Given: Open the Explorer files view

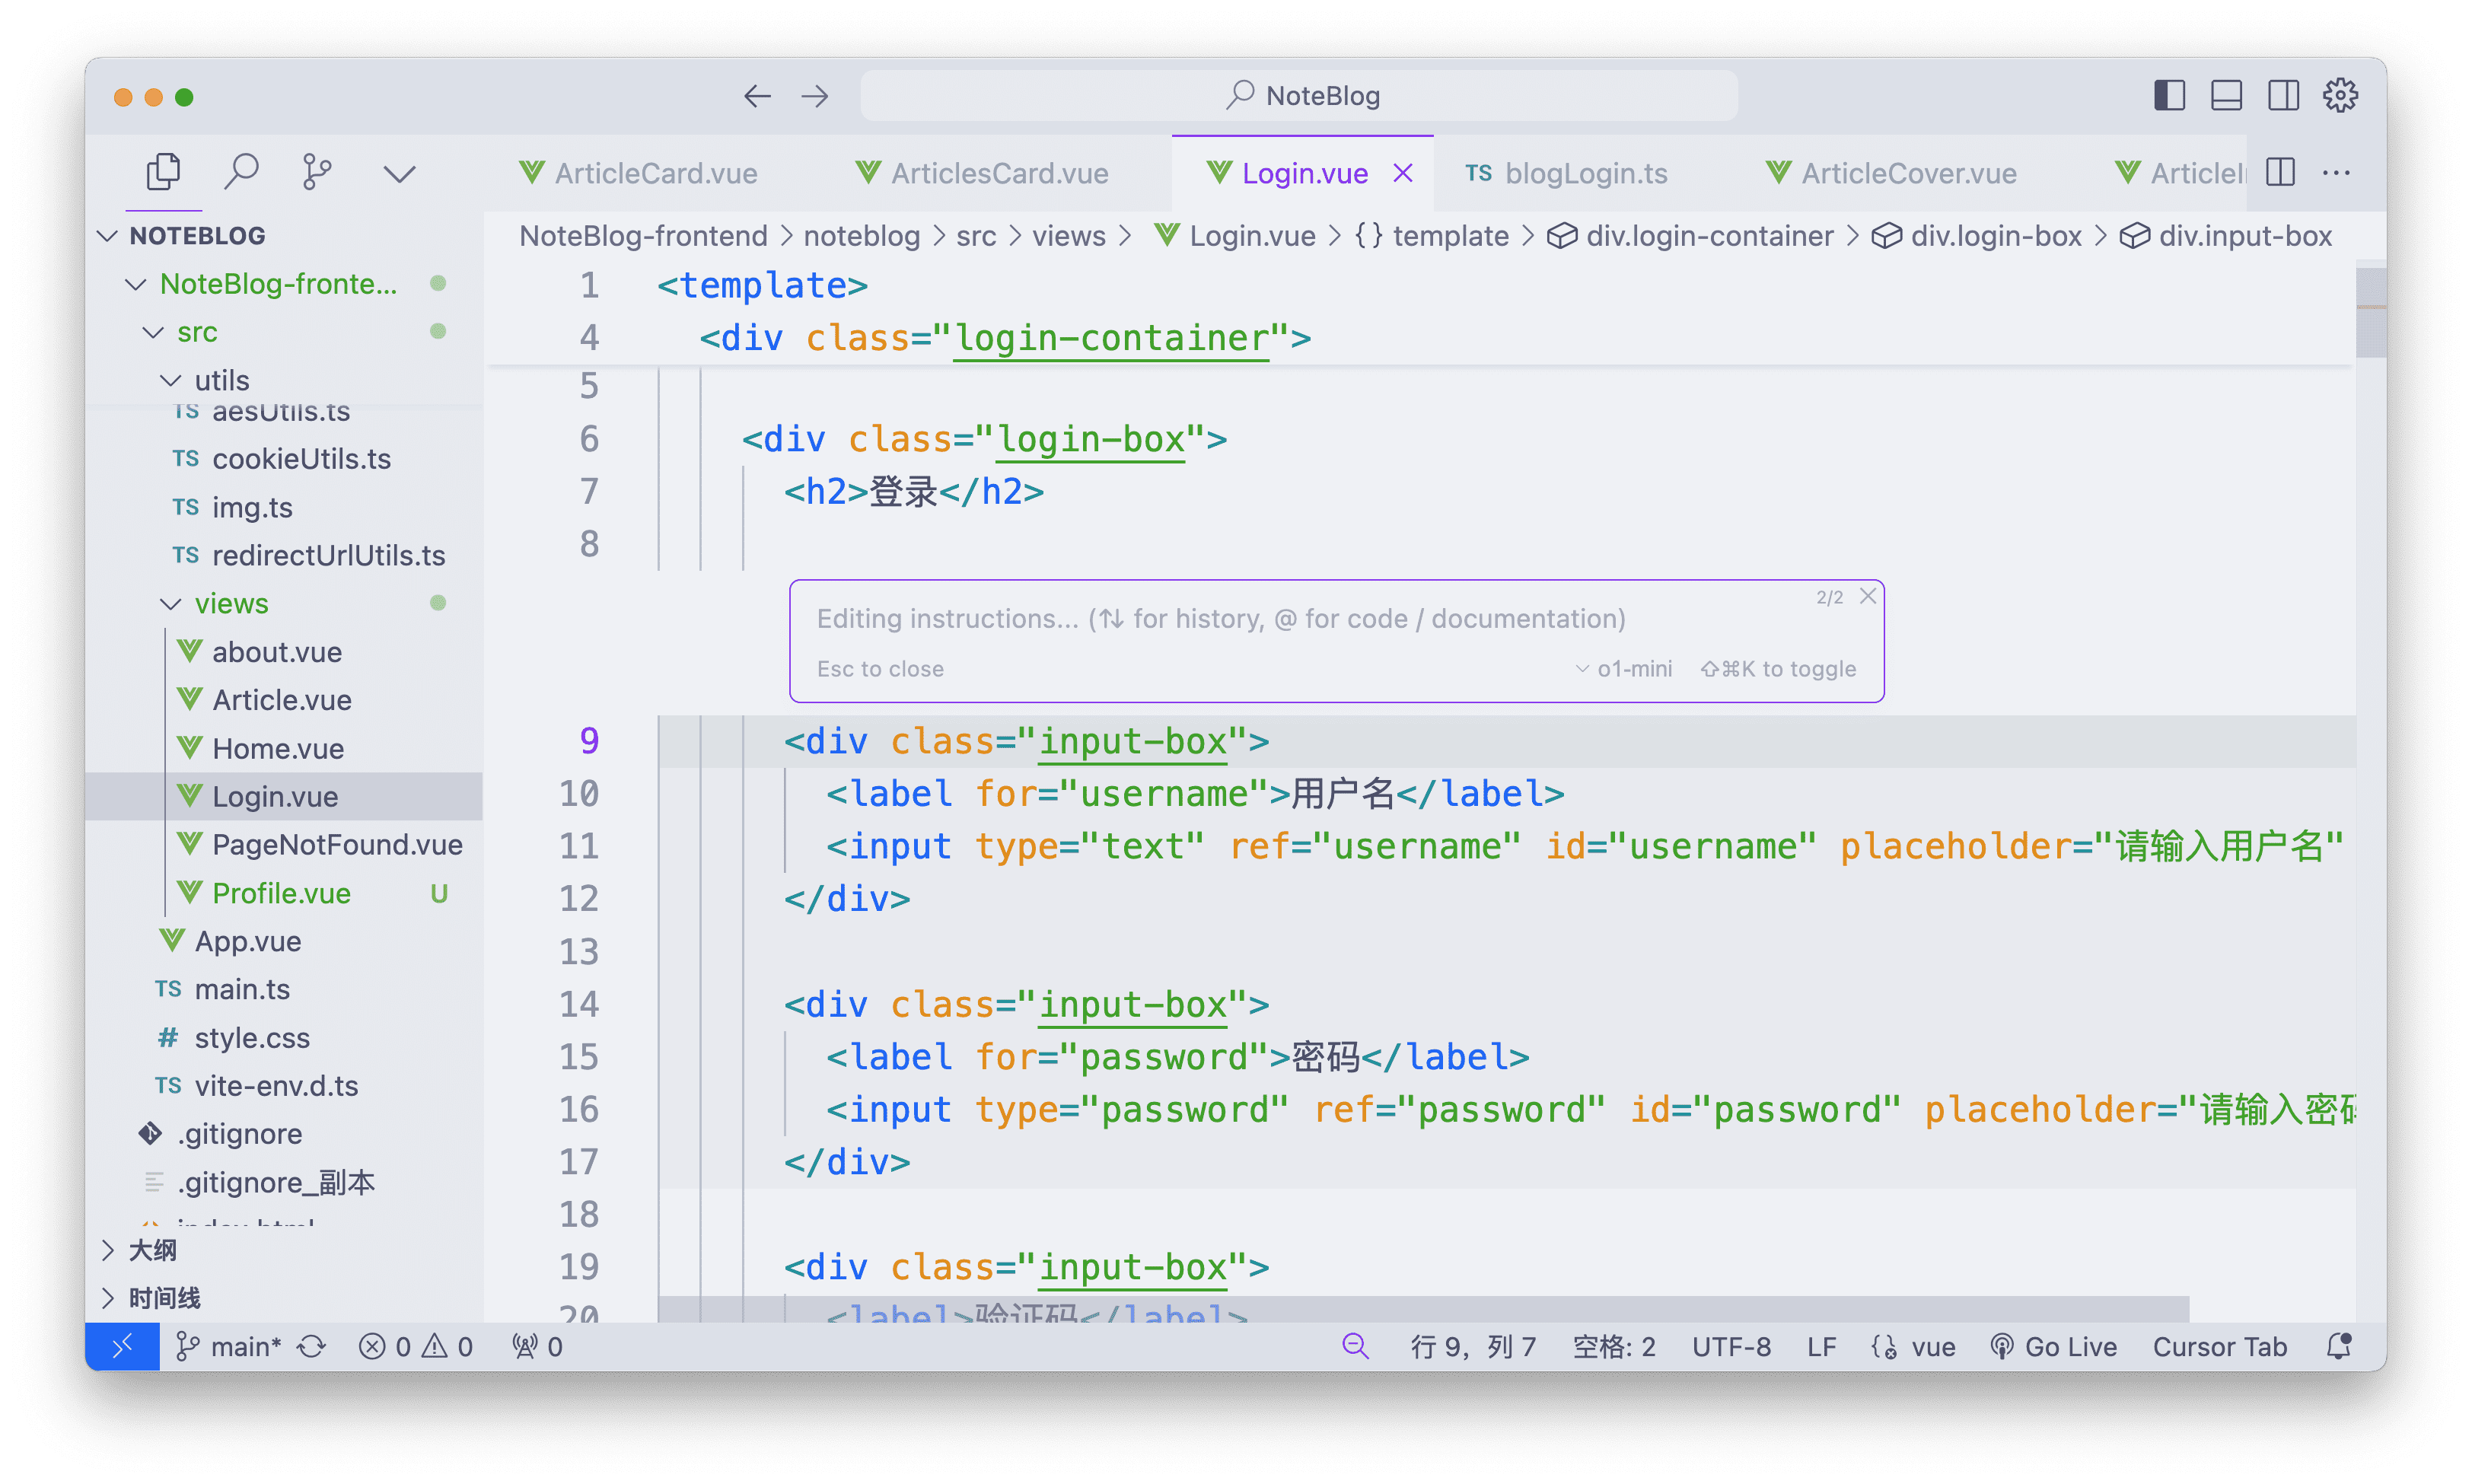Looking at the screenshot, I should [163, 172].
